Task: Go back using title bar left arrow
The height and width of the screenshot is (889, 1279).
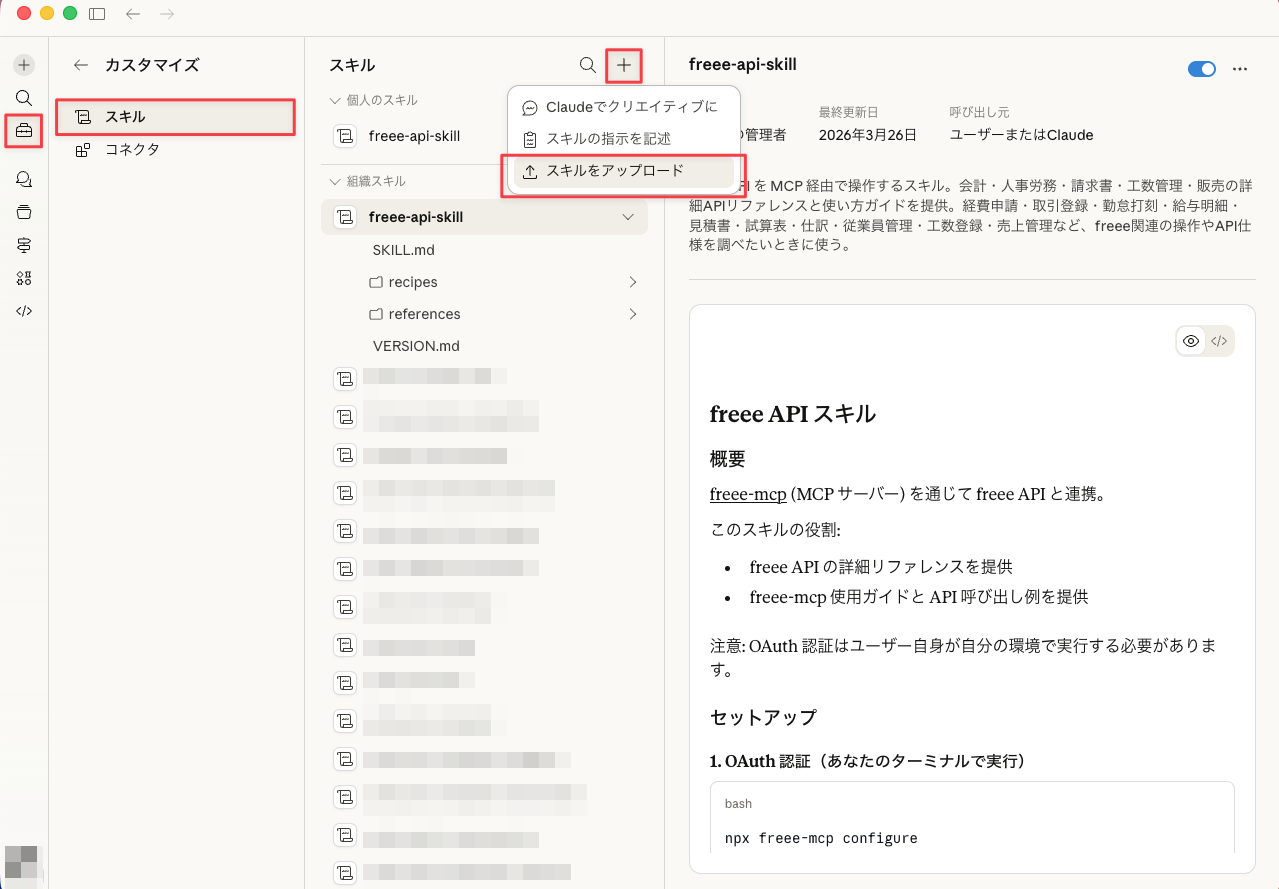Action: point(133,14)
